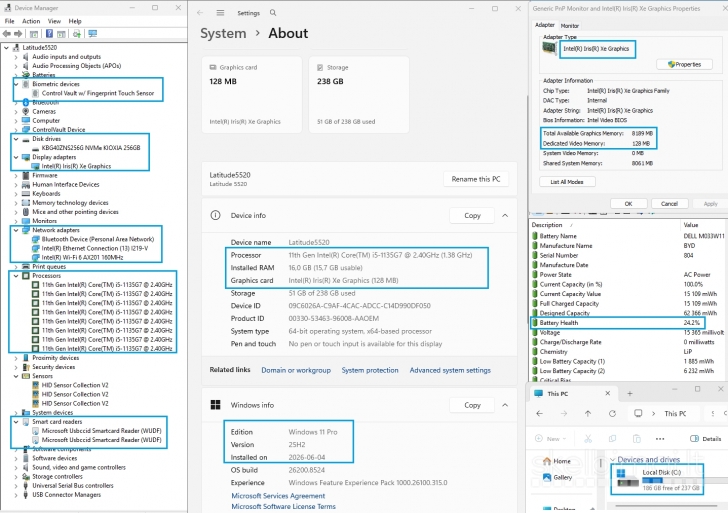This screenshot has height=513, width=728.
Task: Click the monitor icon in Device Manager toolbar
Action: coord(92,33)
